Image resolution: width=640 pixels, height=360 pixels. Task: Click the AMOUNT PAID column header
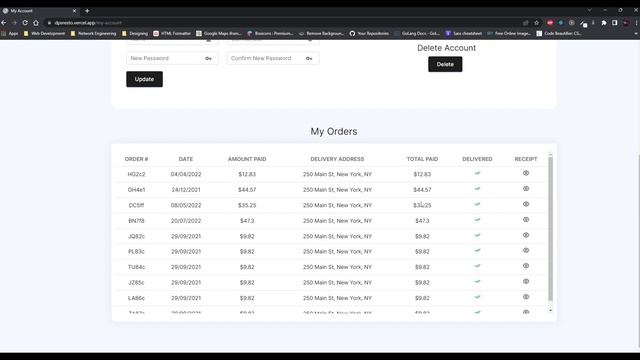247,159
